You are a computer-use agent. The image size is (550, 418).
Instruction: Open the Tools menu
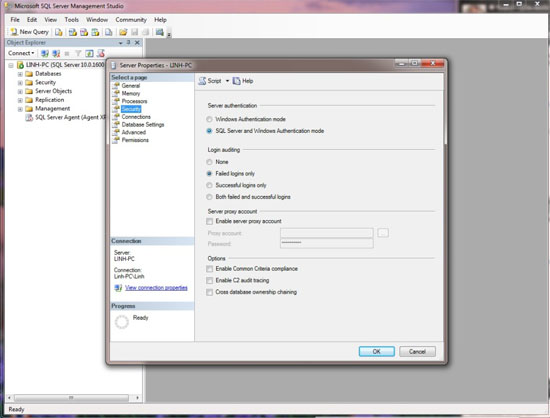(x=72, y=20)
